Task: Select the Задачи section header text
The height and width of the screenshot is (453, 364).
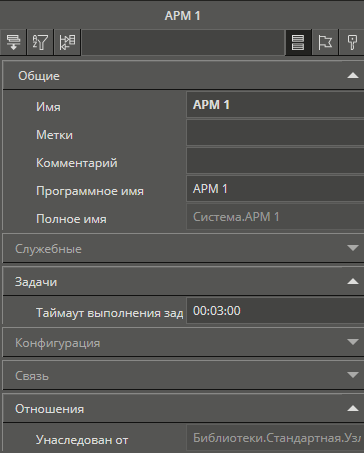Action: [x=36, y=282]
